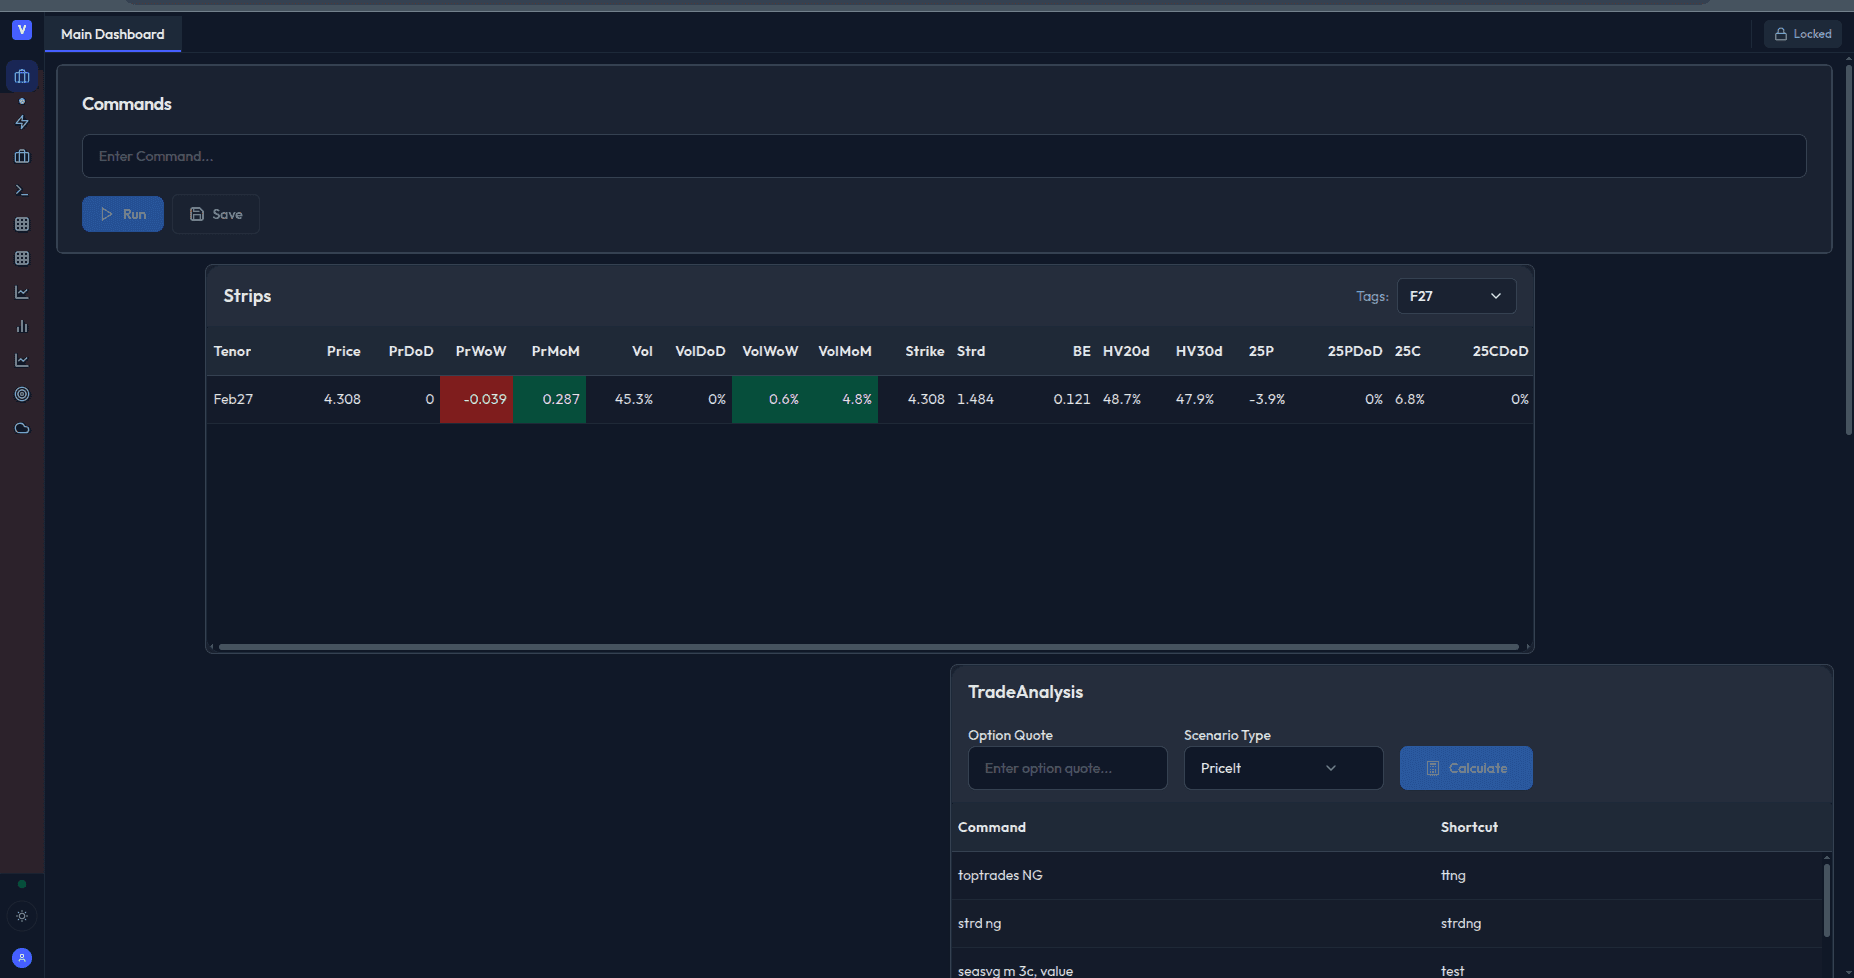Click the Strips table horizontal scrollbar
The width and height of the screenshot is (1854, 978).
868,647
